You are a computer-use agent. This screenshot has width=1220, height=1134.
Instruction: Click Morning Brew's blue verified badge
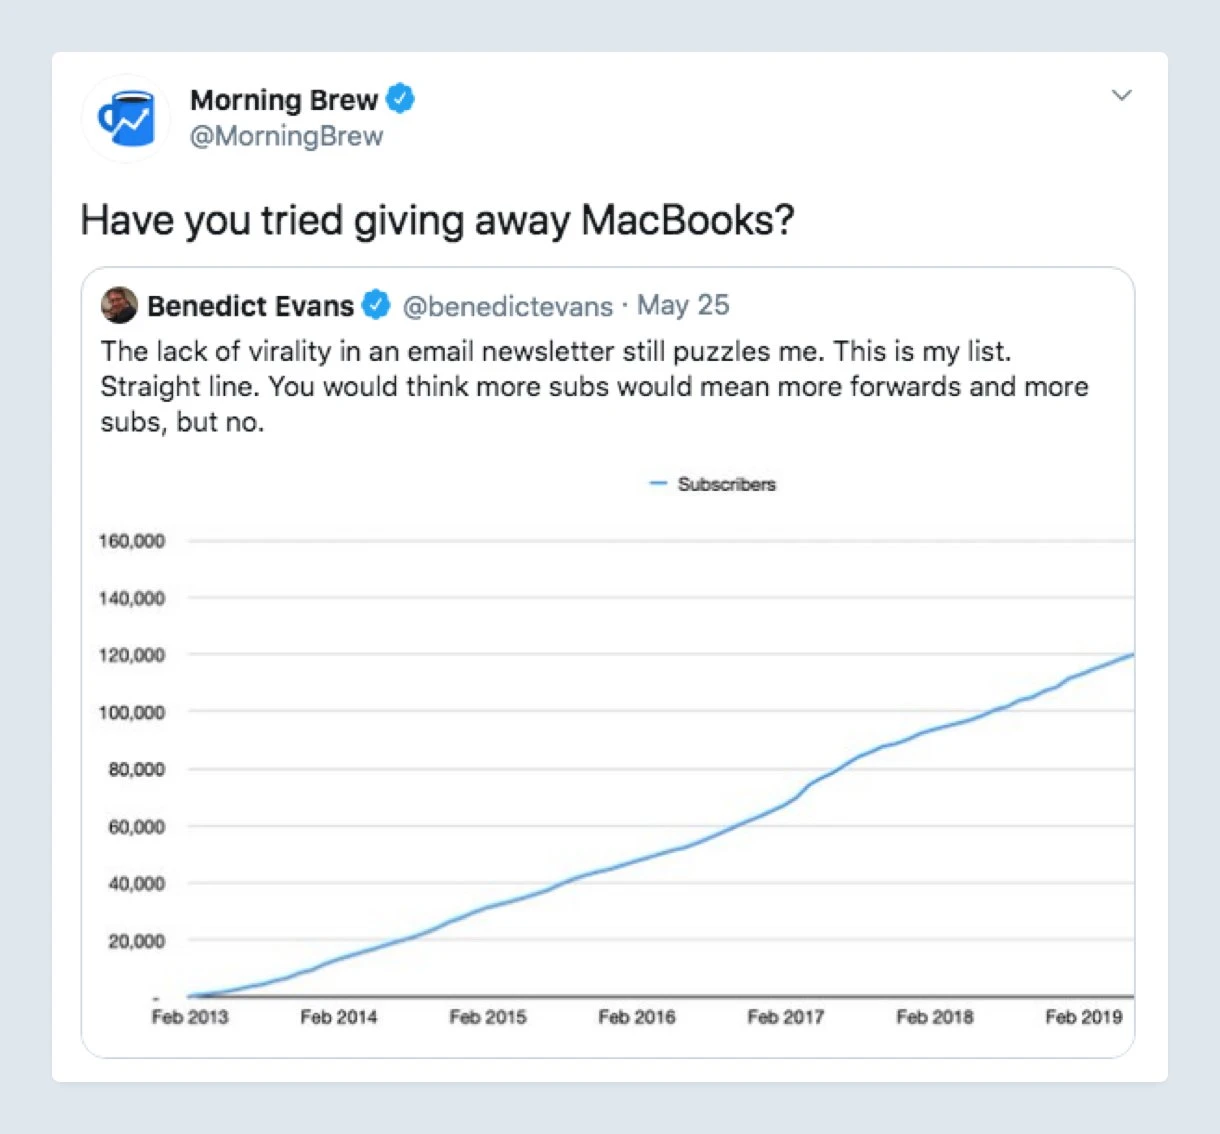(x=401, y=99)
